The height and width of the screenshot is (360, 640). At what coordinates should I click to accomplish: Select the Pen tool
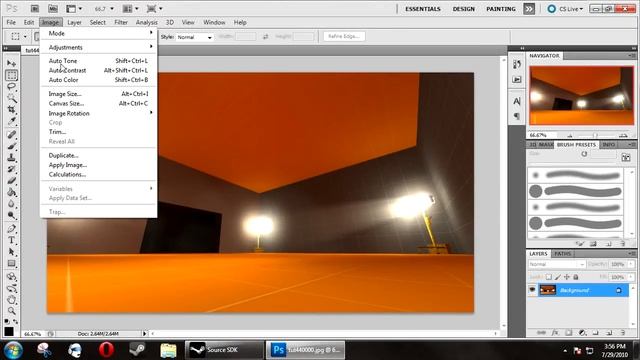[11, 229]
